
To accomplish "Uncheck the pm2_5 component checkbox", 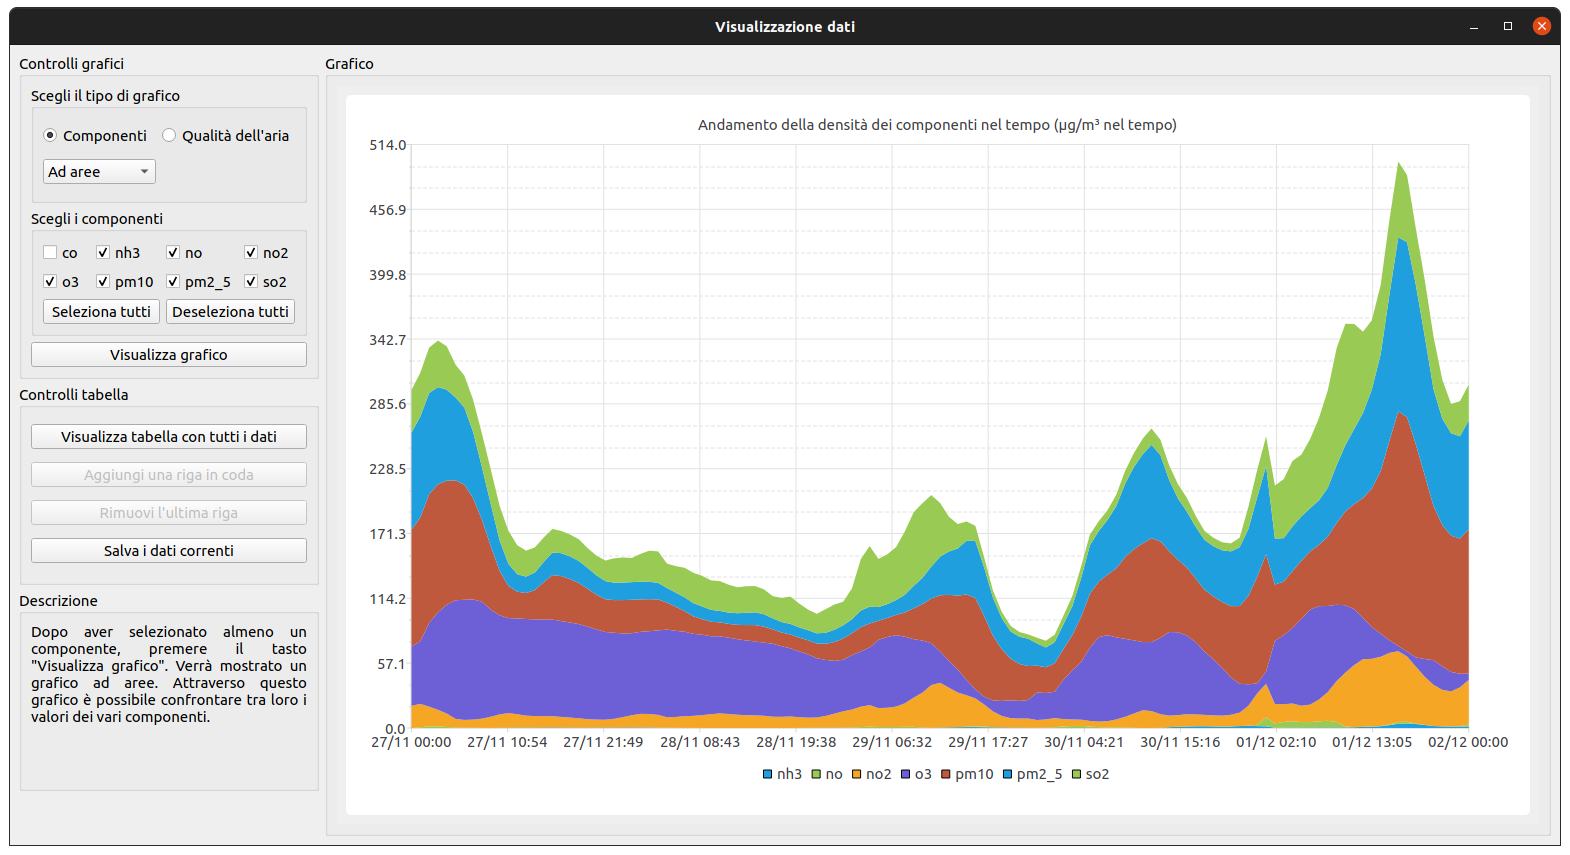I will (x=173, y=282).
